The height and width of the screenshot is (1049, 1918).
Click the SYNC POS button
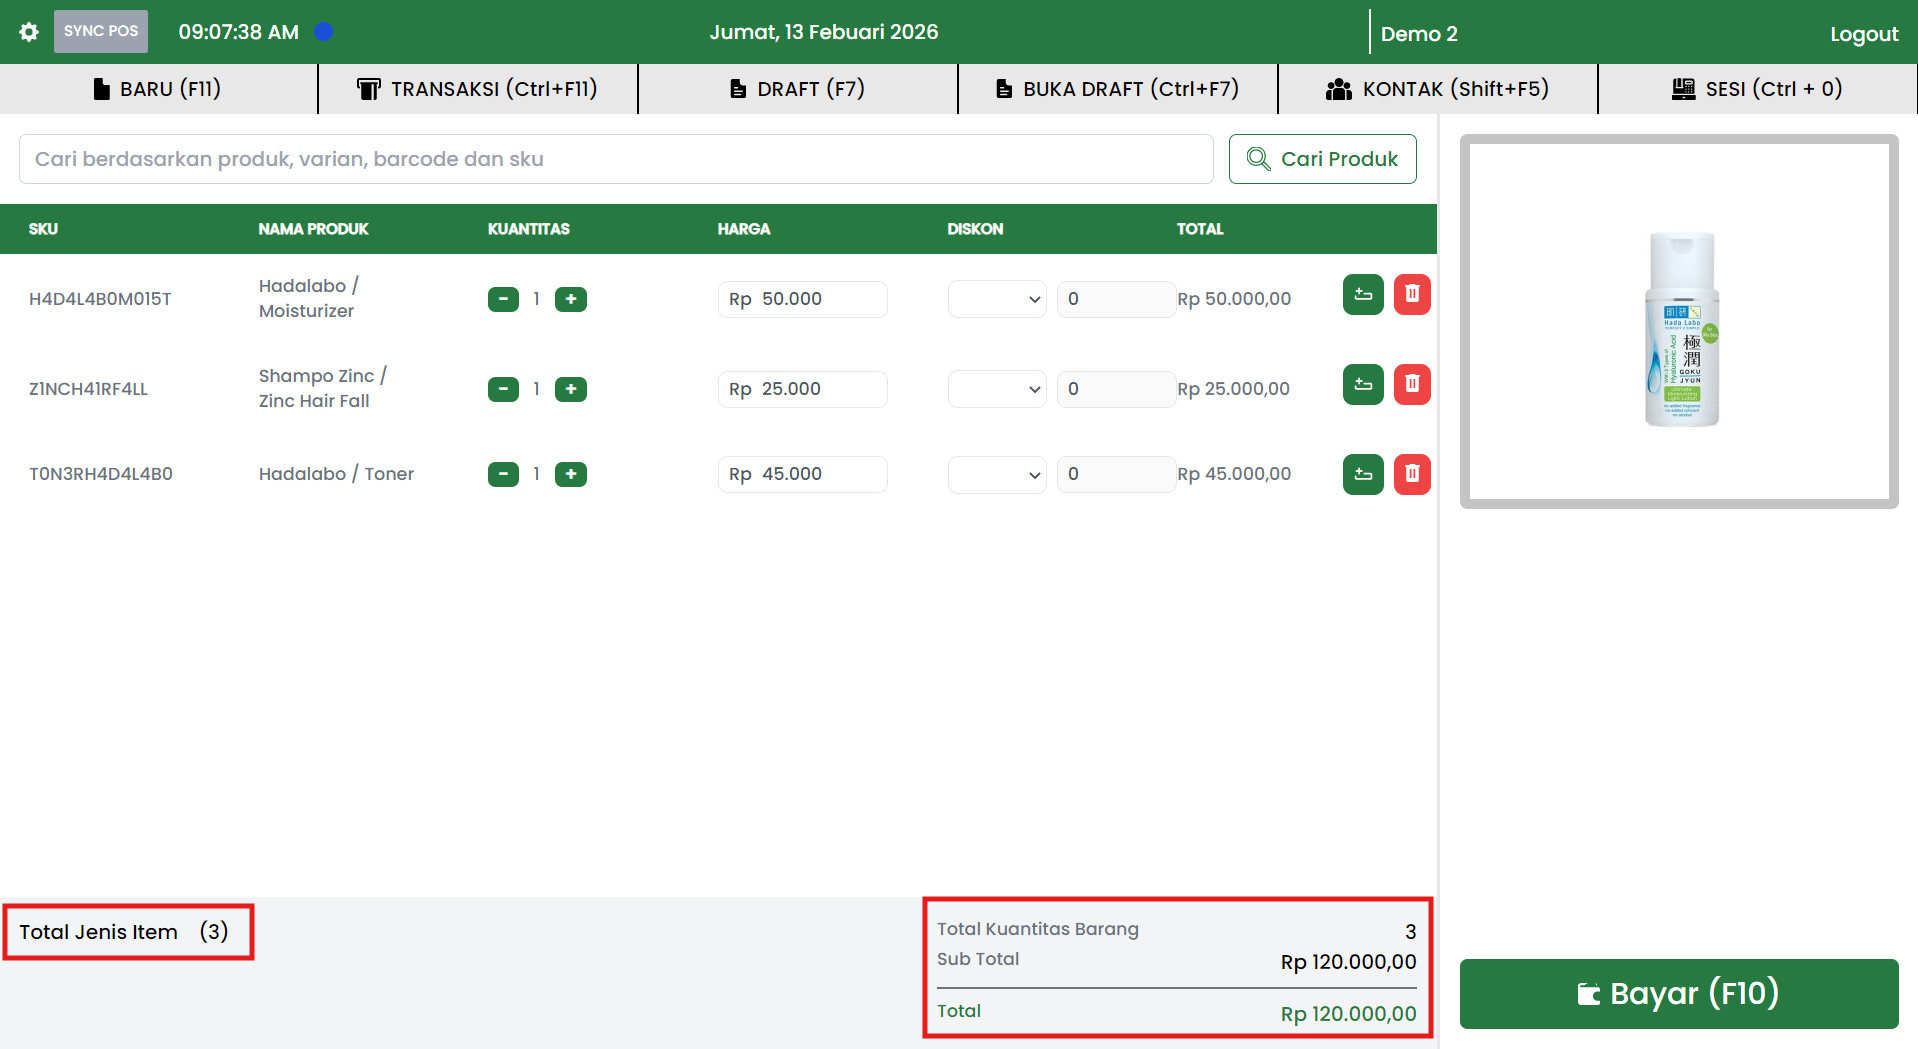(101, 32)
